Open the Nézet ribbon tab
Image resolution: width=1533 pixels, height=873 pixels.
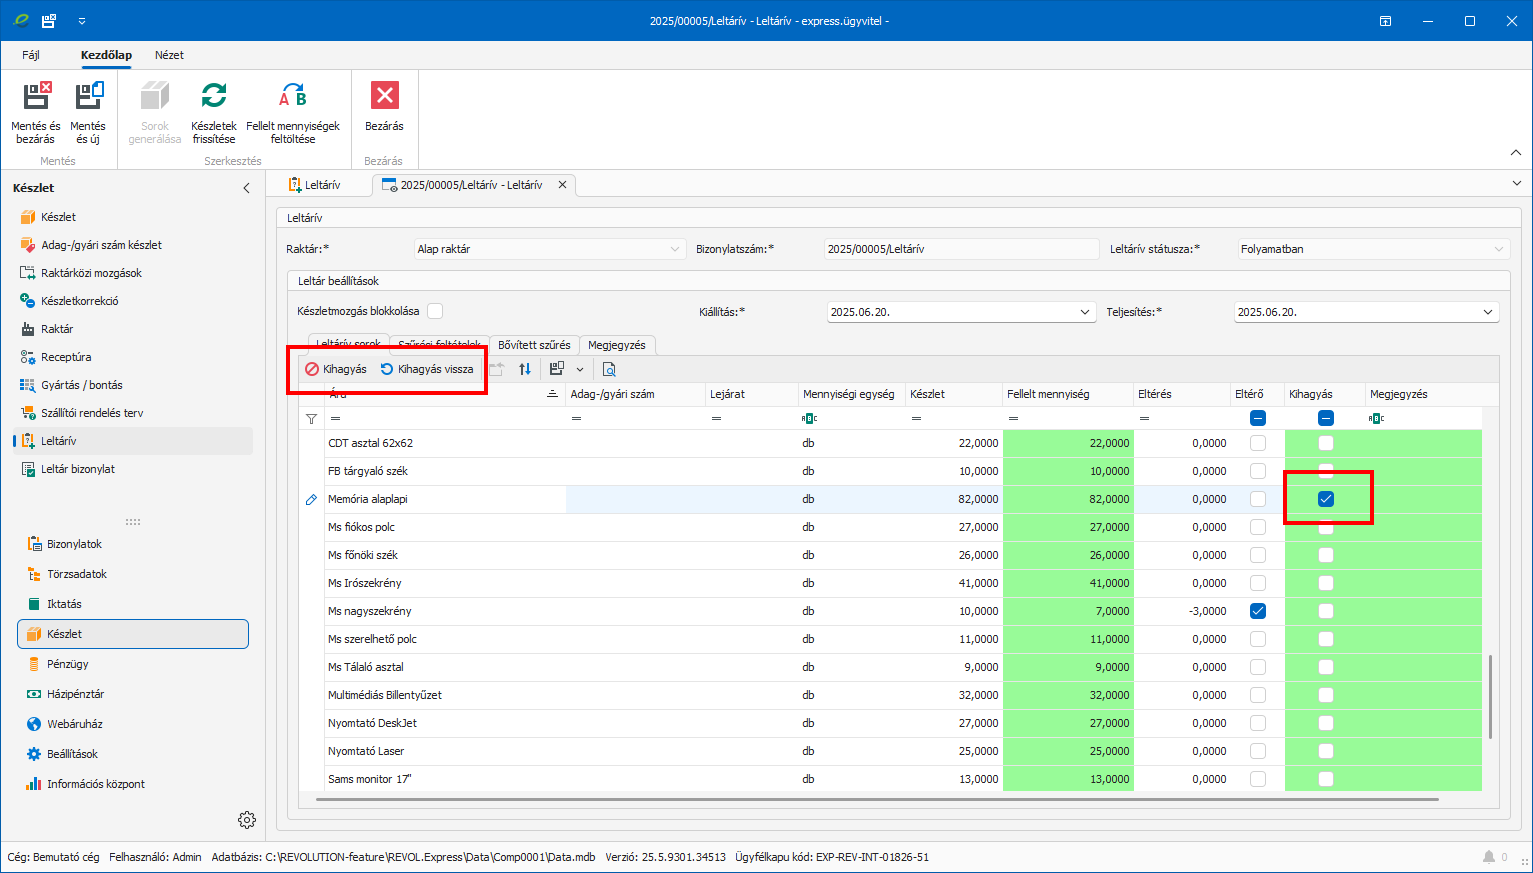[x=169, y=55]
